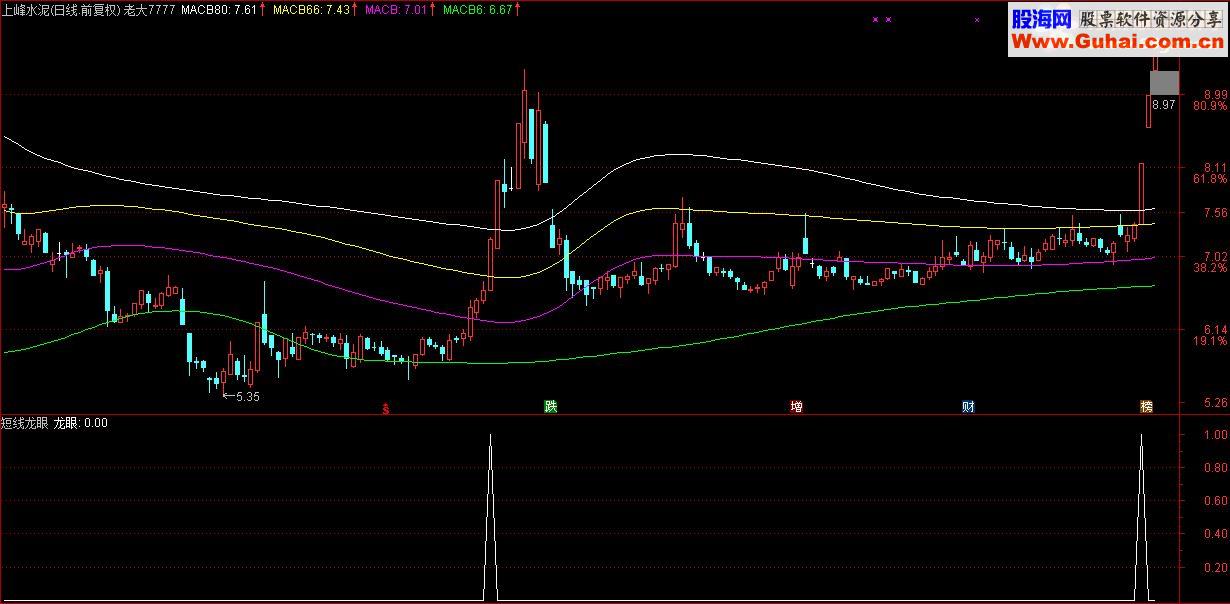The image size is (1230, 604).
Task: Select the MACB80: 7.61 indicator value
Action: pos(219,9)
